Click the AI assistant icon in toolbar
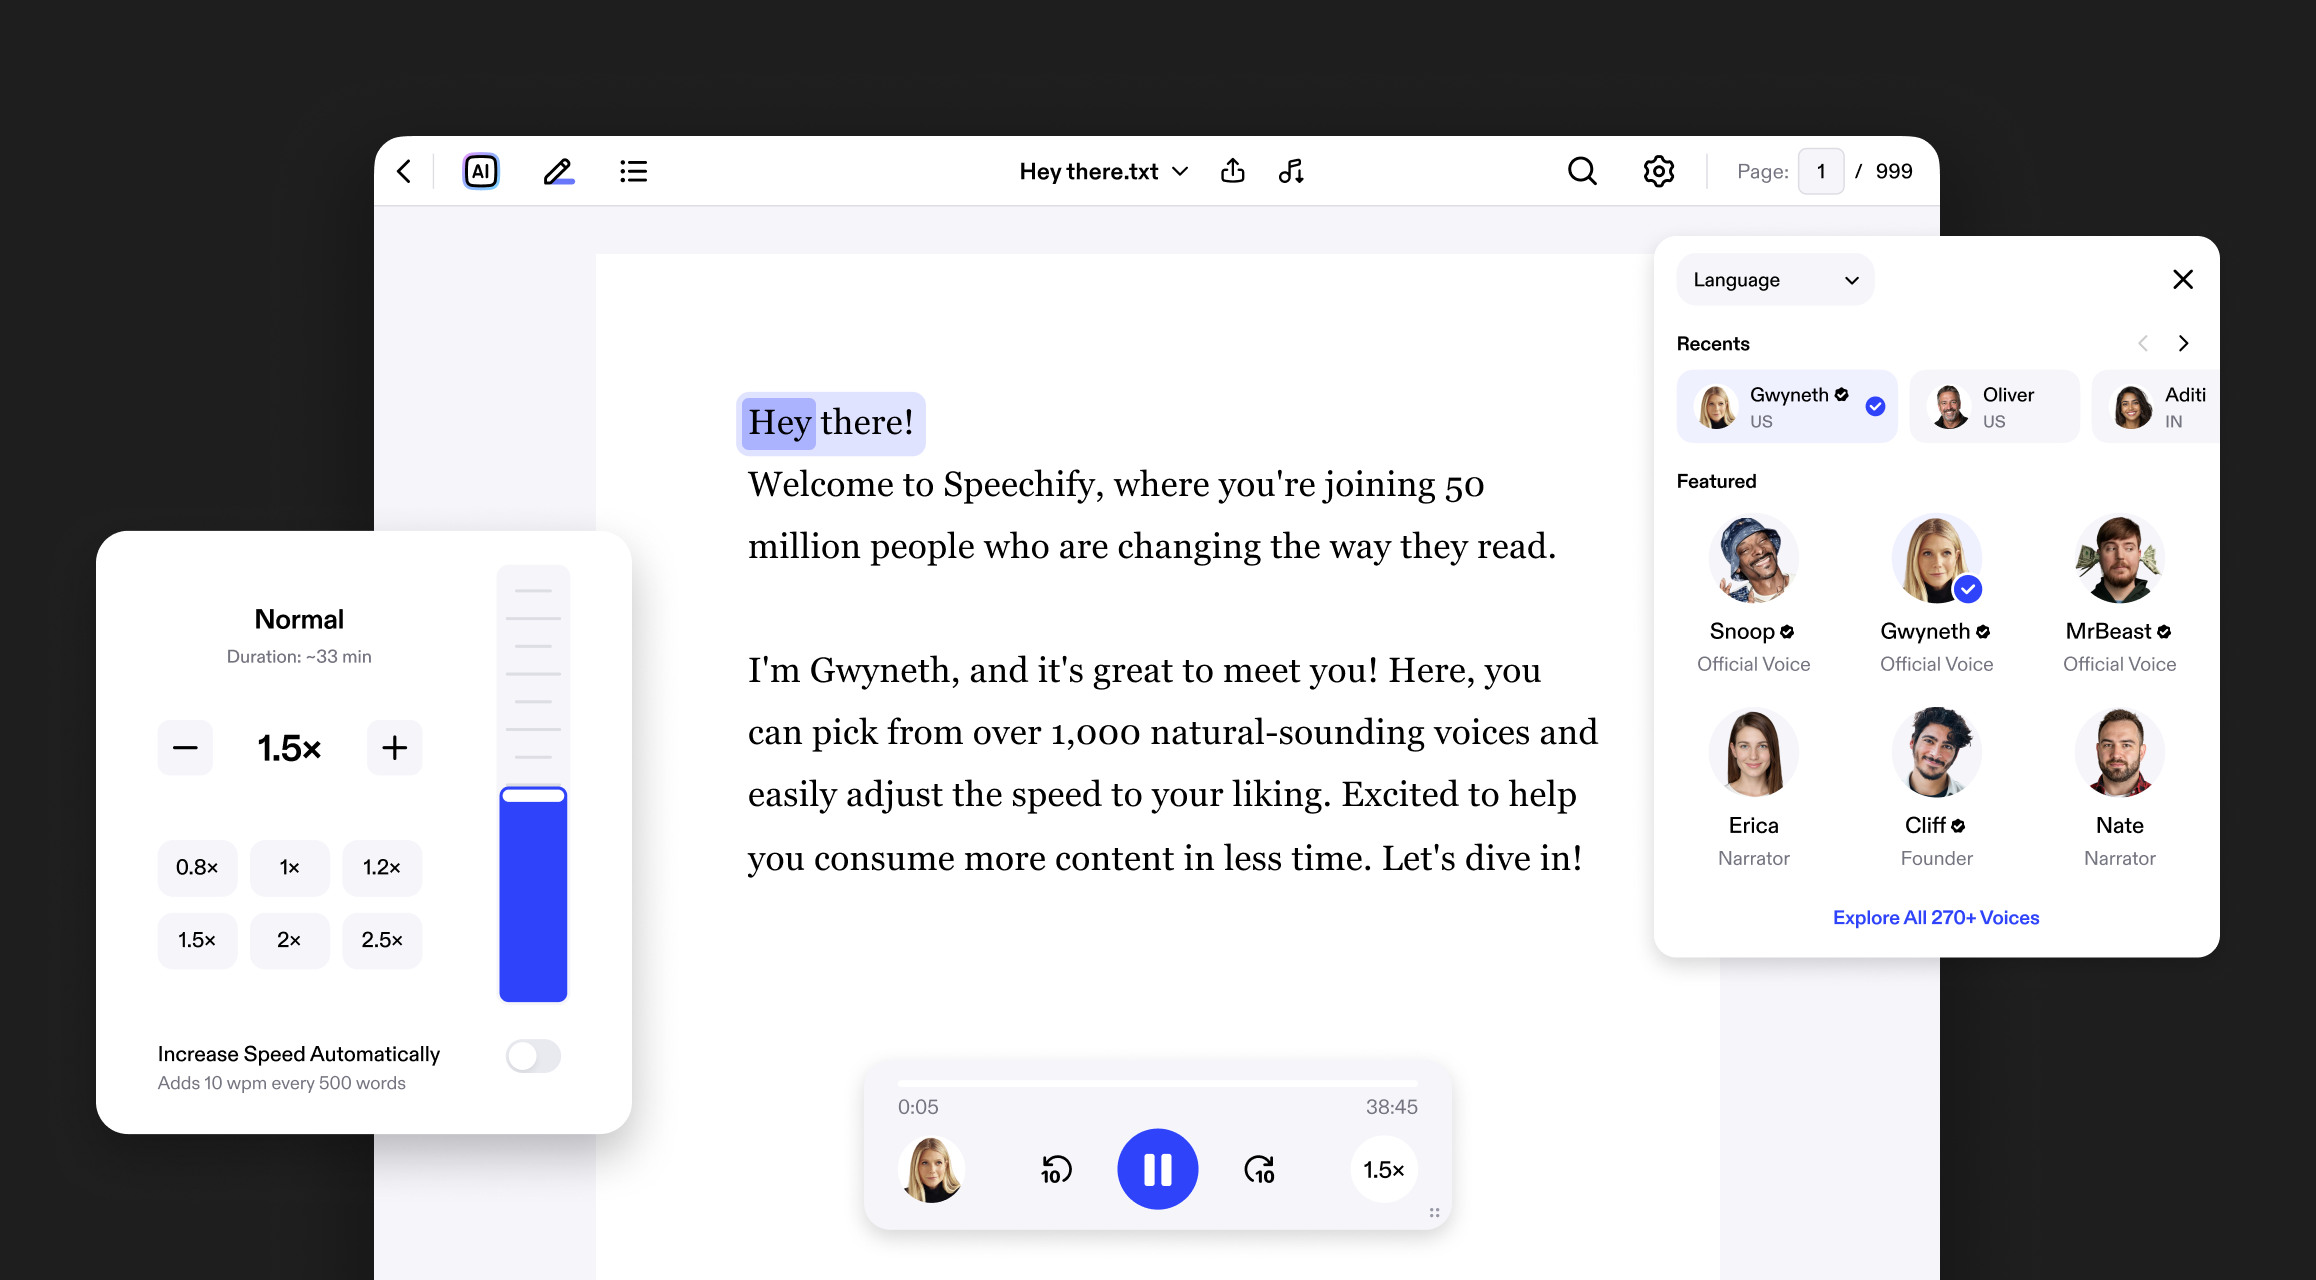The image size is (2316, 1280). [481, 171]
